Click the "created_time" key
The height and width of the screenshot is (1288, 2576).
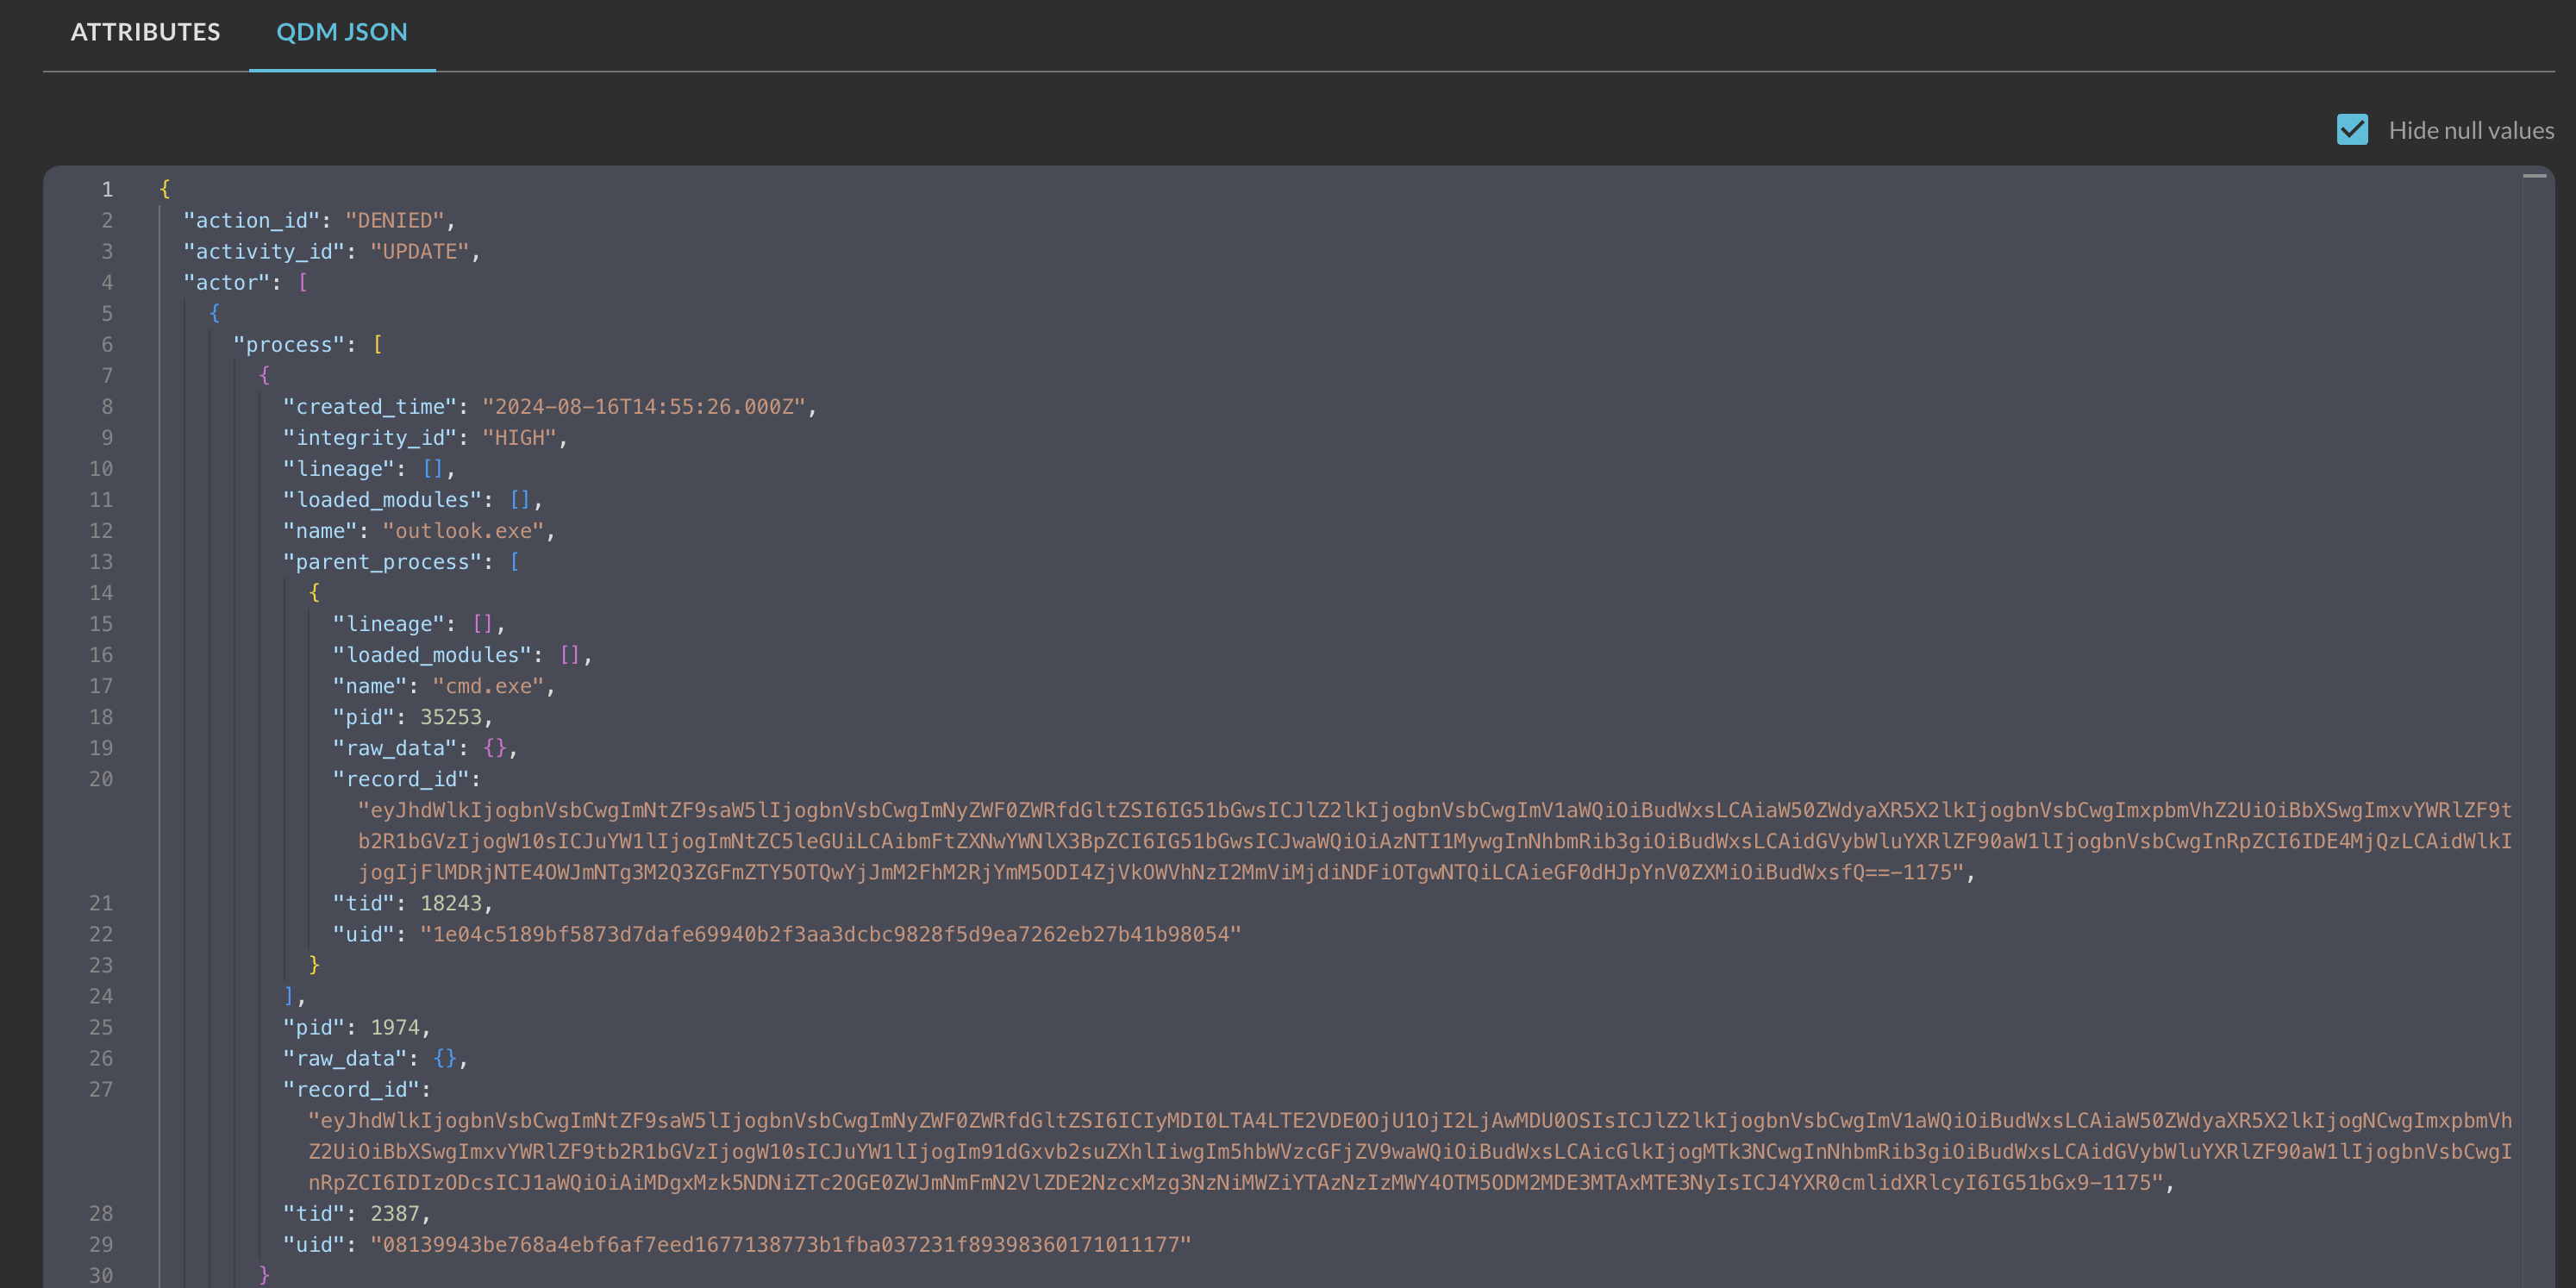click(x=370, y=406)
